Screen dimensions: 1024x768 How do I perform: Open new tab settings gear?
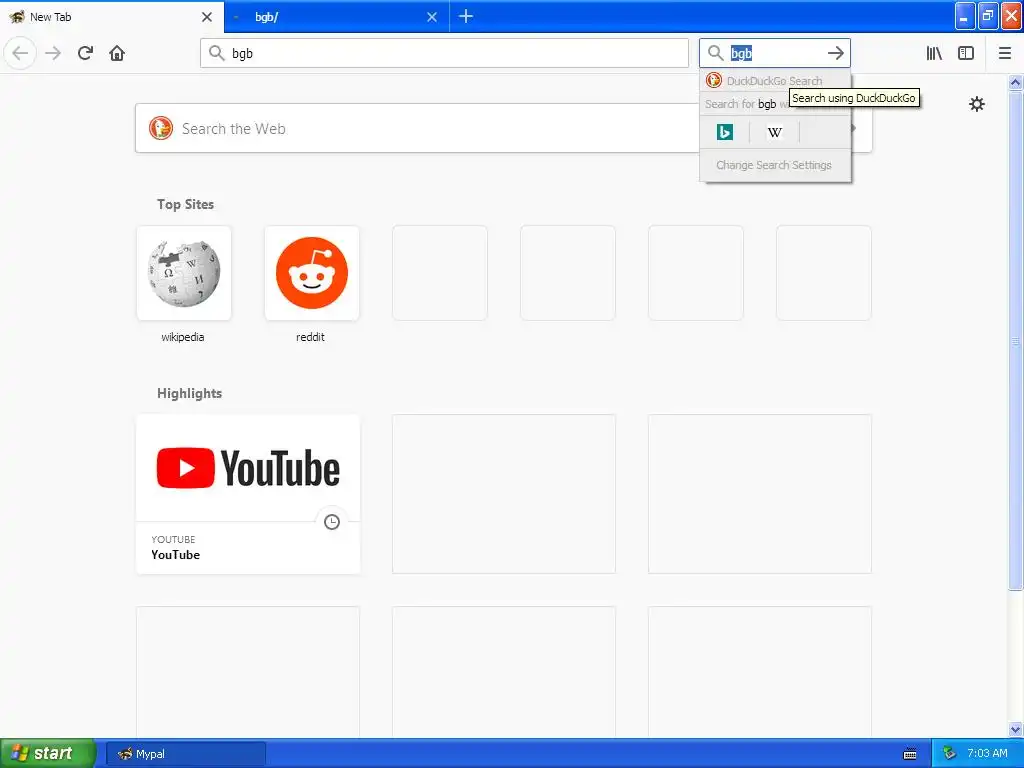coord(976,104)
